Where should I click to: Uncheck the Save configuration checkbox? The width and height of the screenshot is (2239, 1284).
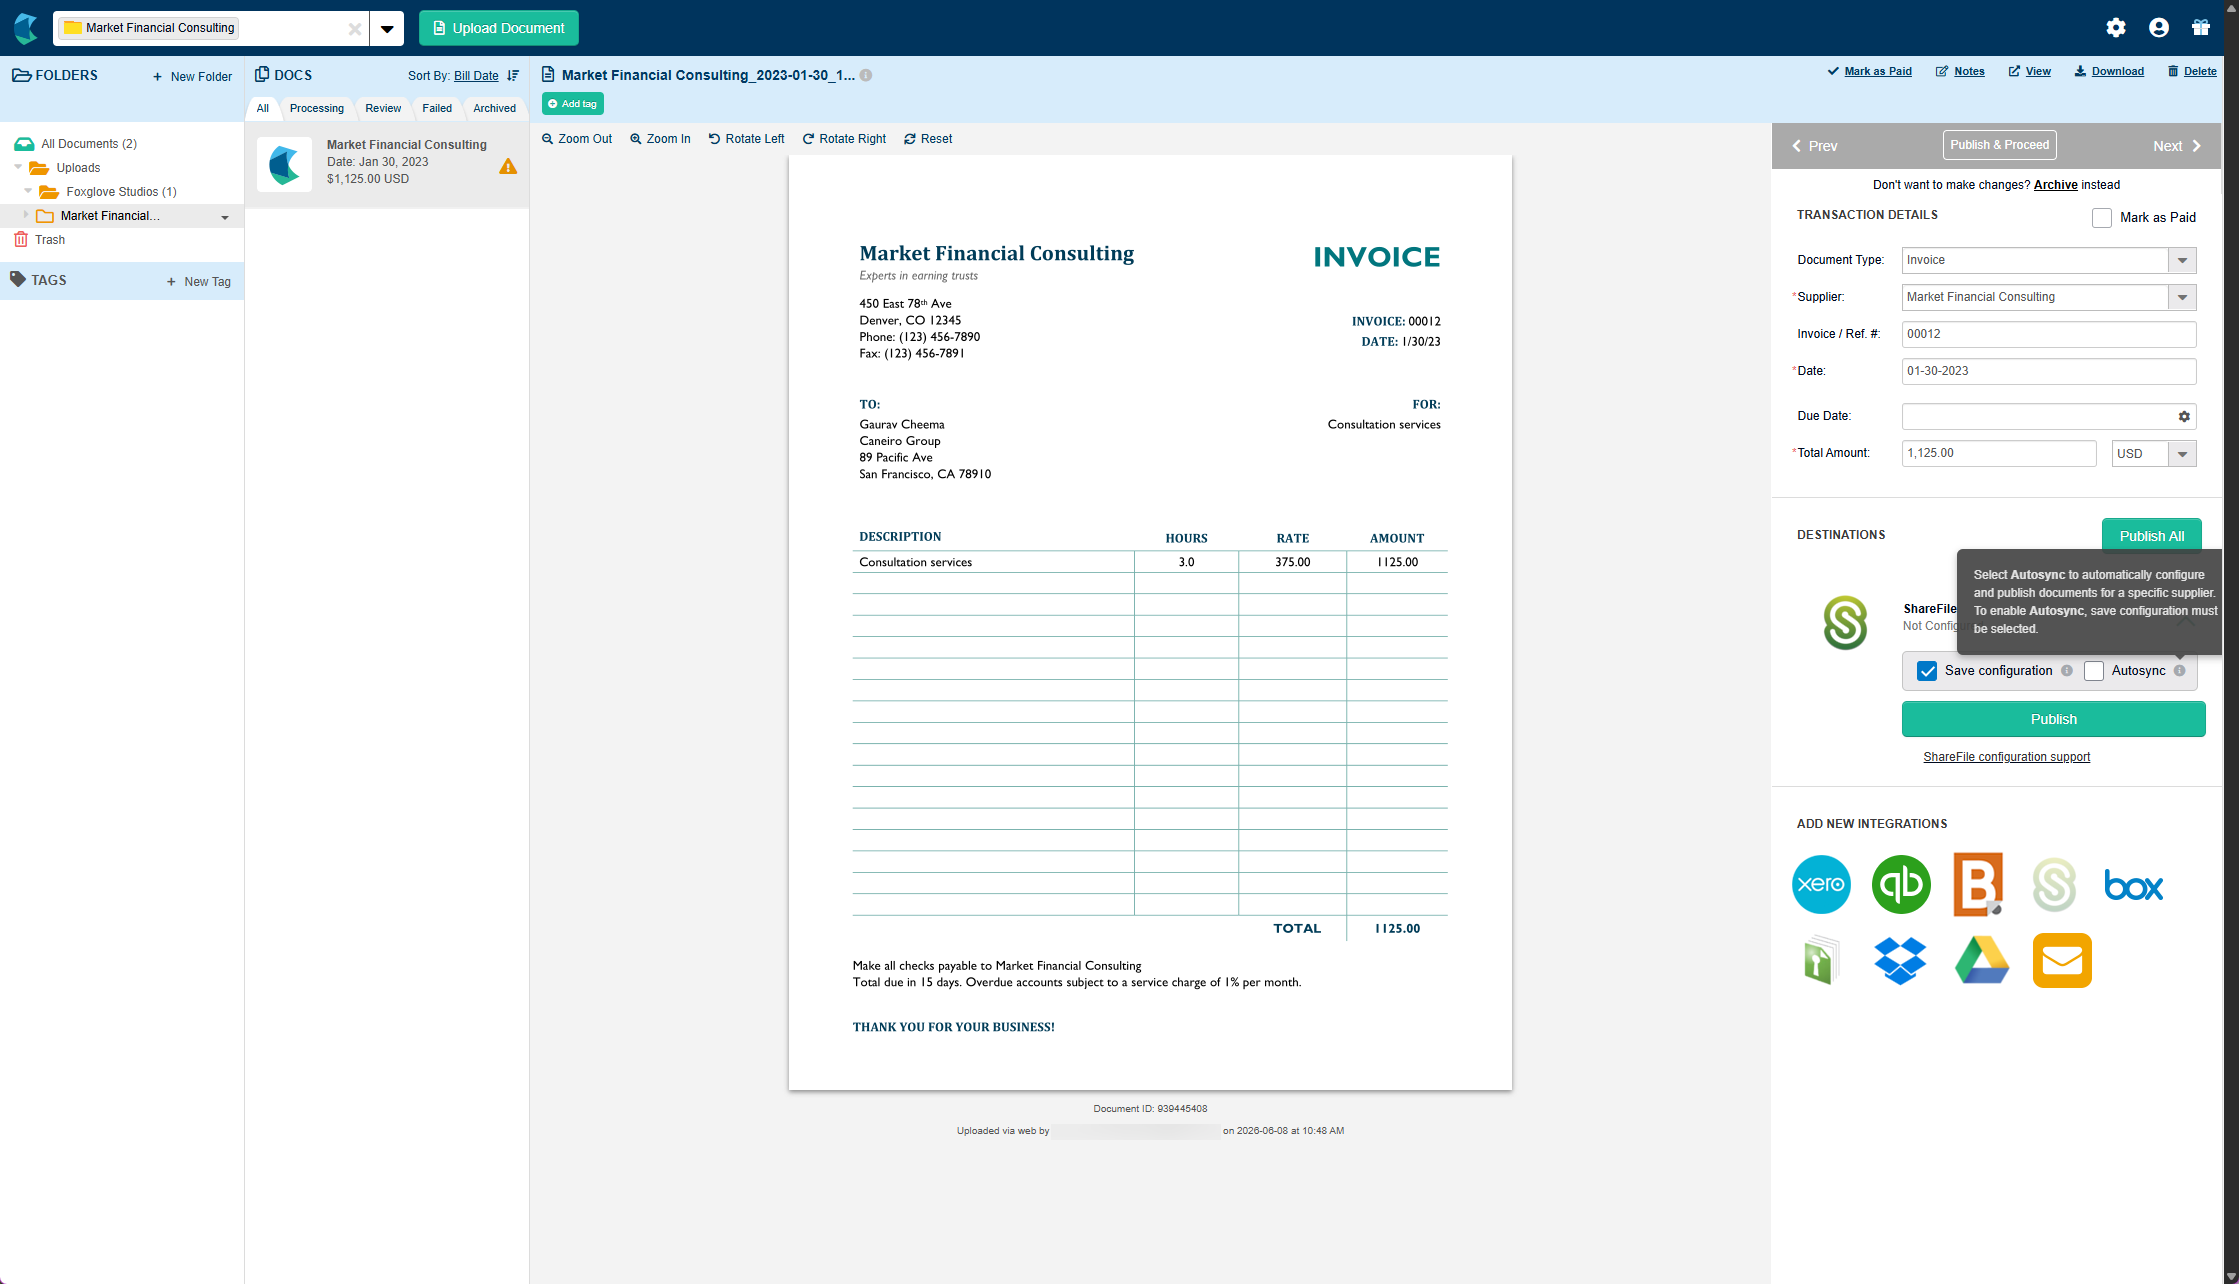click(1927, 671)
